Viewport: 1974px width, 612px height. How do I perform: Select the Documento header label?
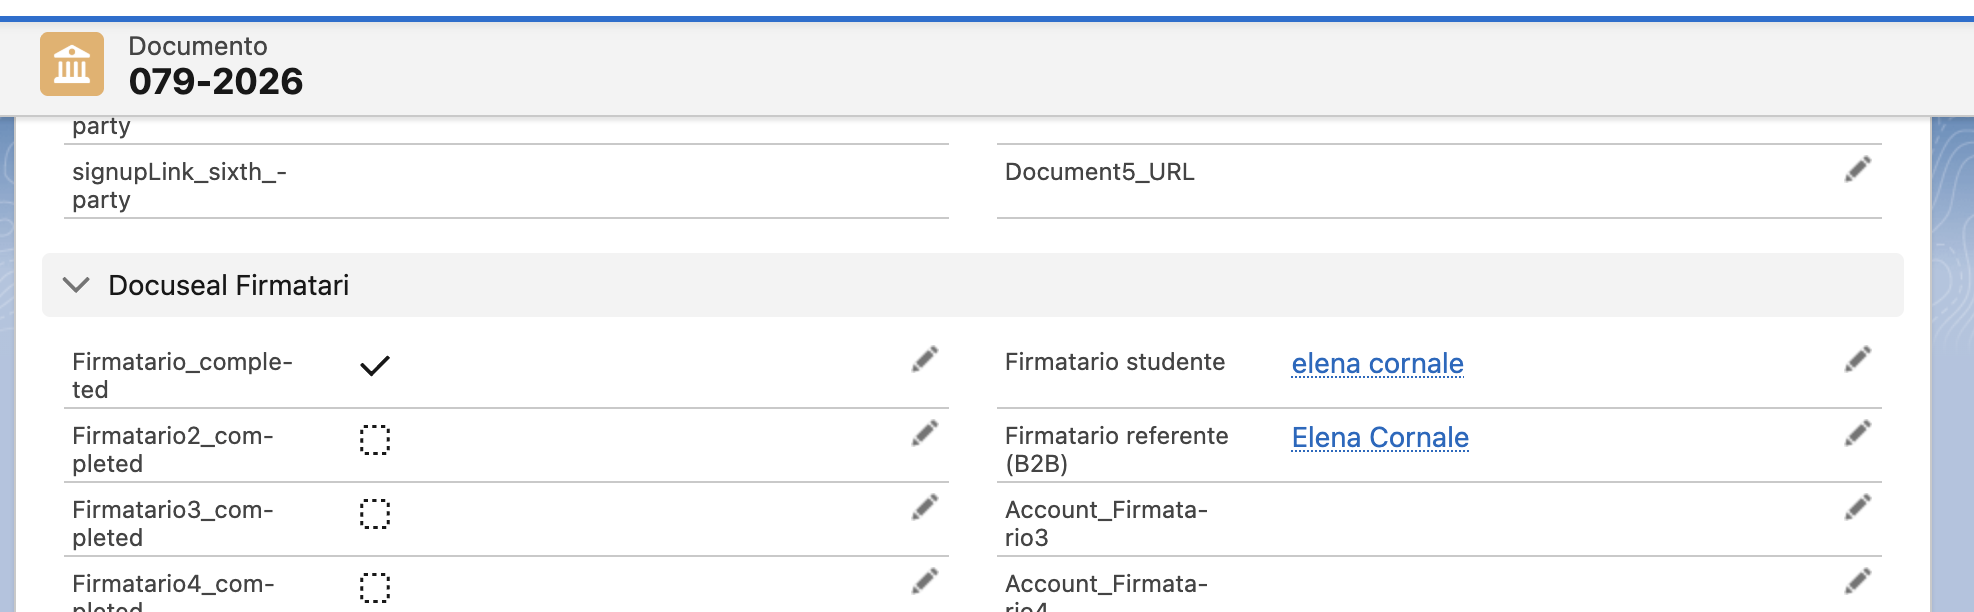[x=198, y=46]
